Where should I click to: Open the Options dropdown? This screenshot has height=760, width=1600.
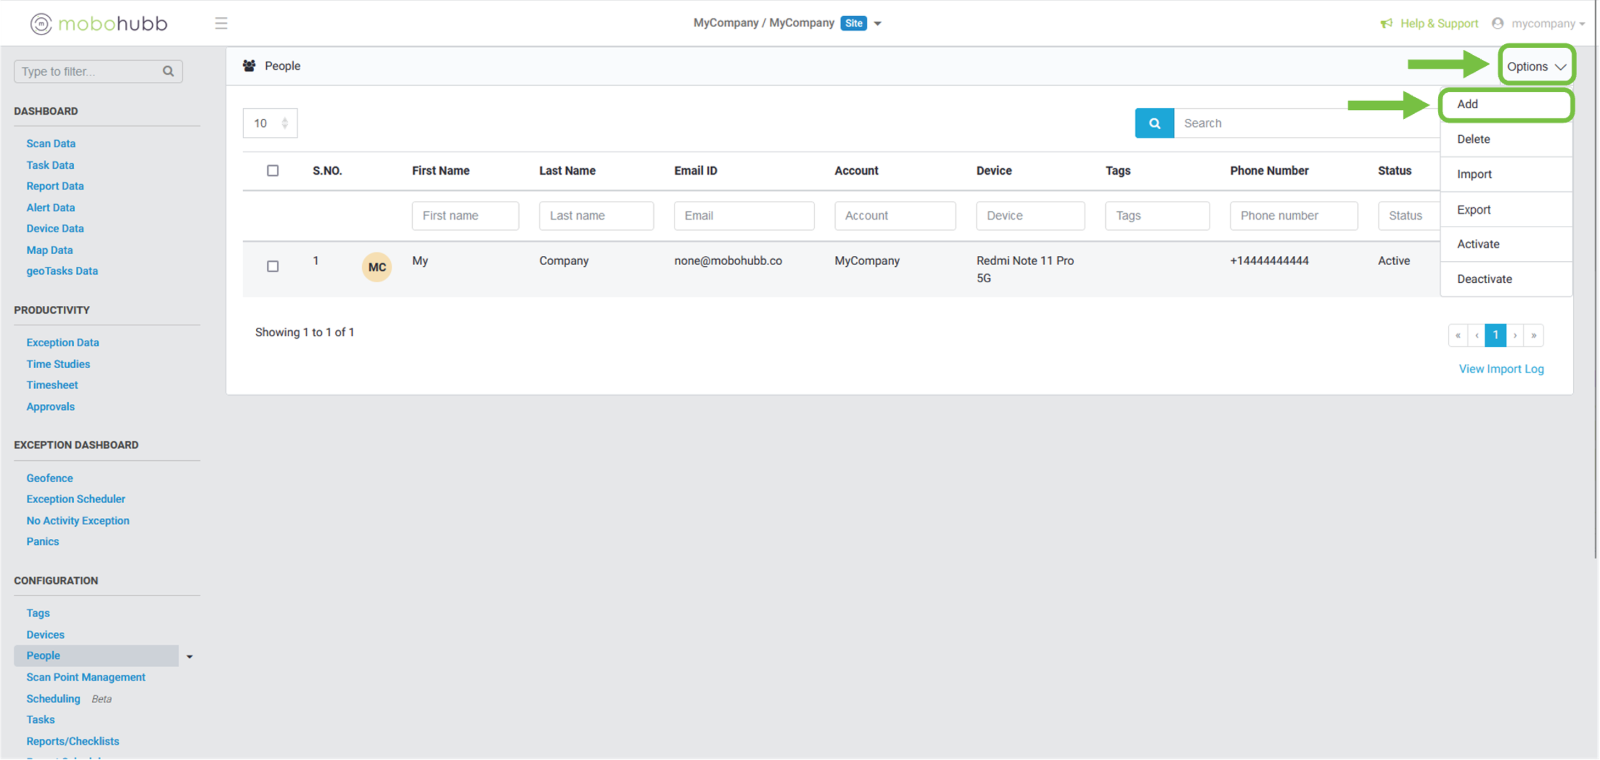(x=1536, y=66)
